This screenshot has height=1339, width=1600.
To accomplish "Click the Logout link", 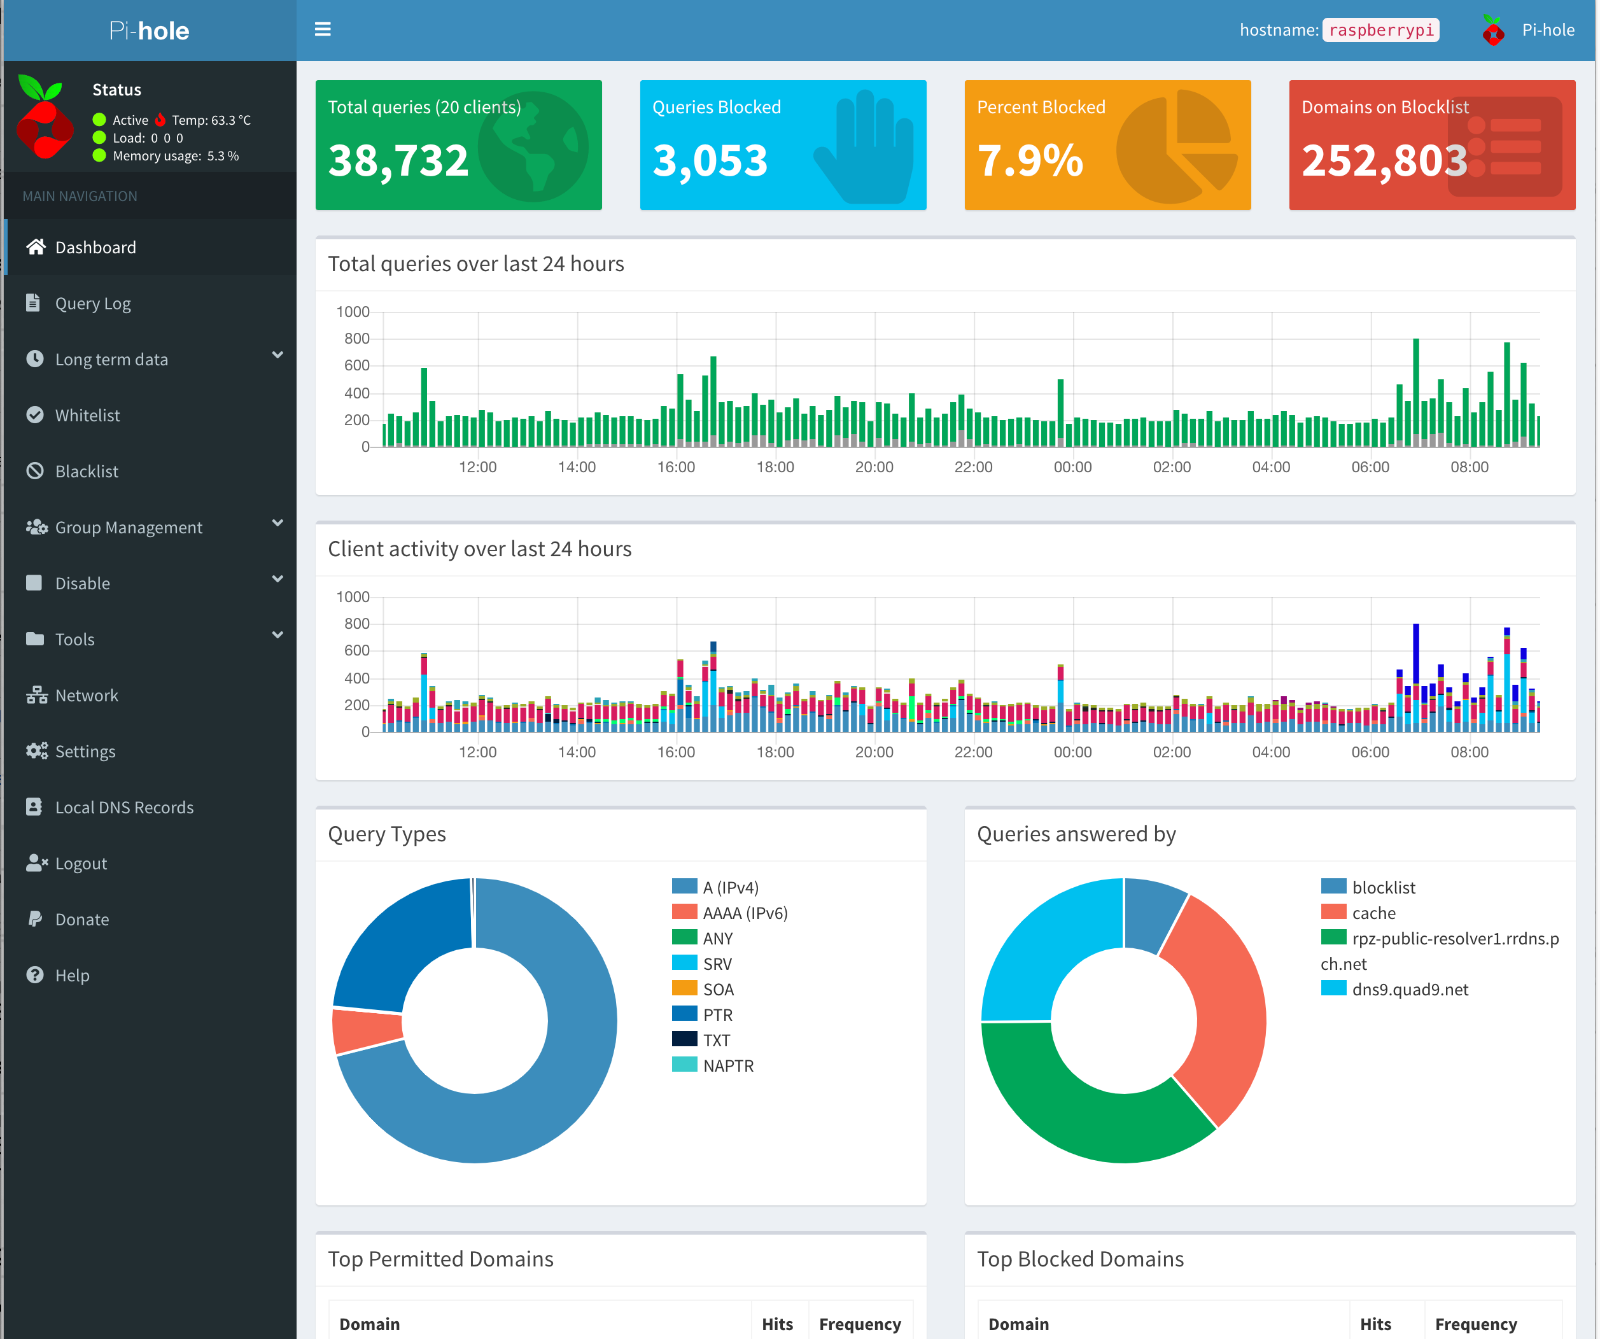I will tap(150, 863).
